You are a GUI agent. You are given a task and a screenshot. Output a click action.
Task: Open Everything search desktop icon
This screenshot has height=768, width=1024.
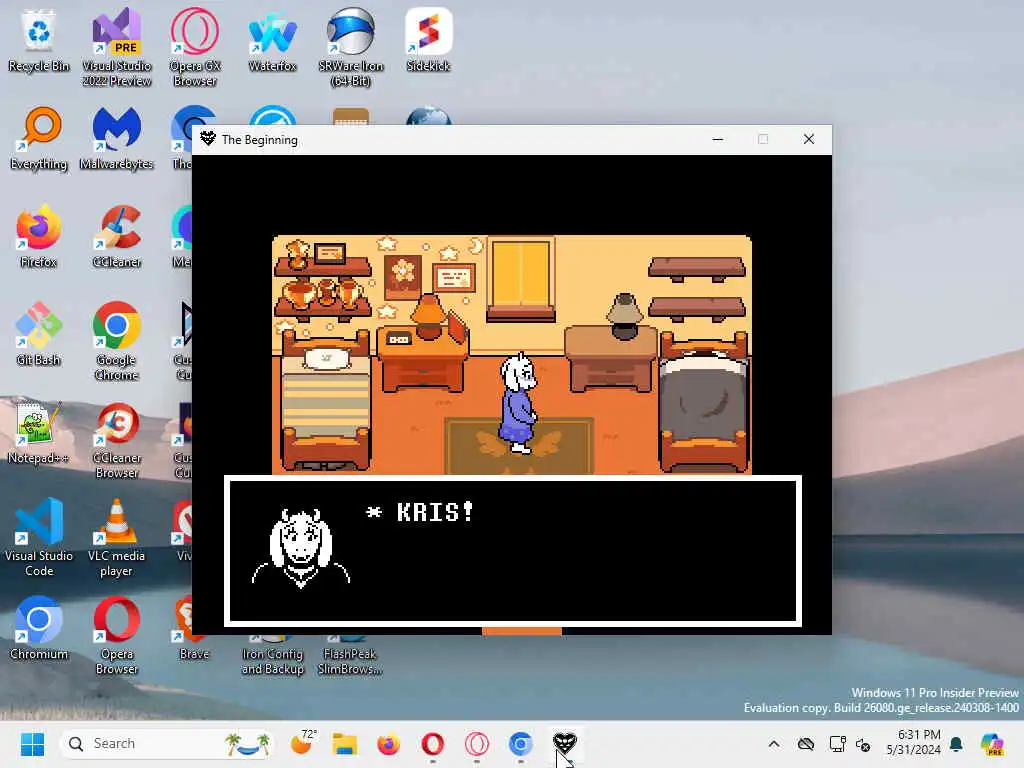(x=39, y=138)
